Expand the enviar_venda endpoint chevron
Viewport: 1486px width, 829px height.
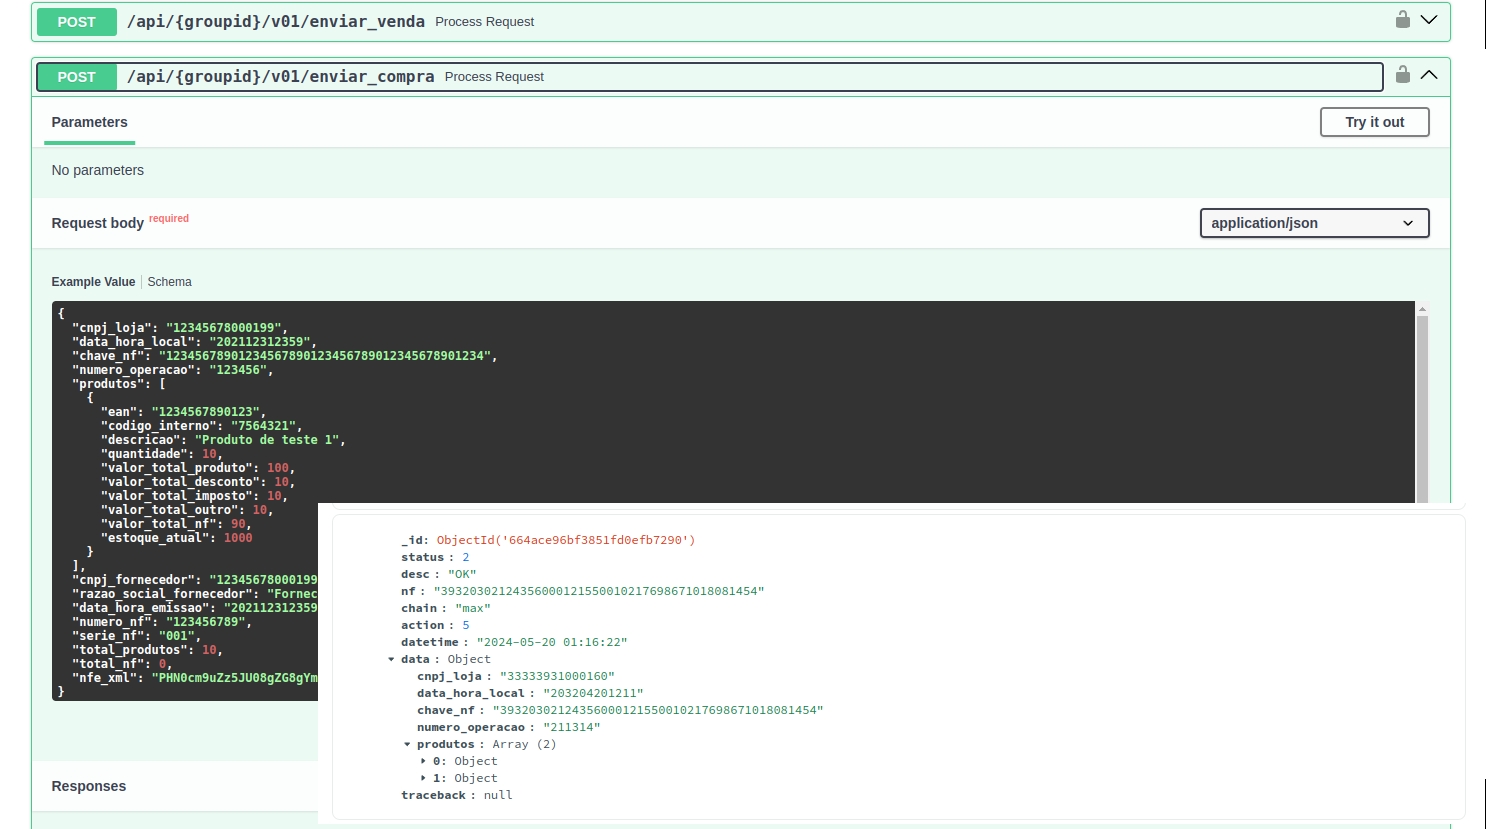1429,20
